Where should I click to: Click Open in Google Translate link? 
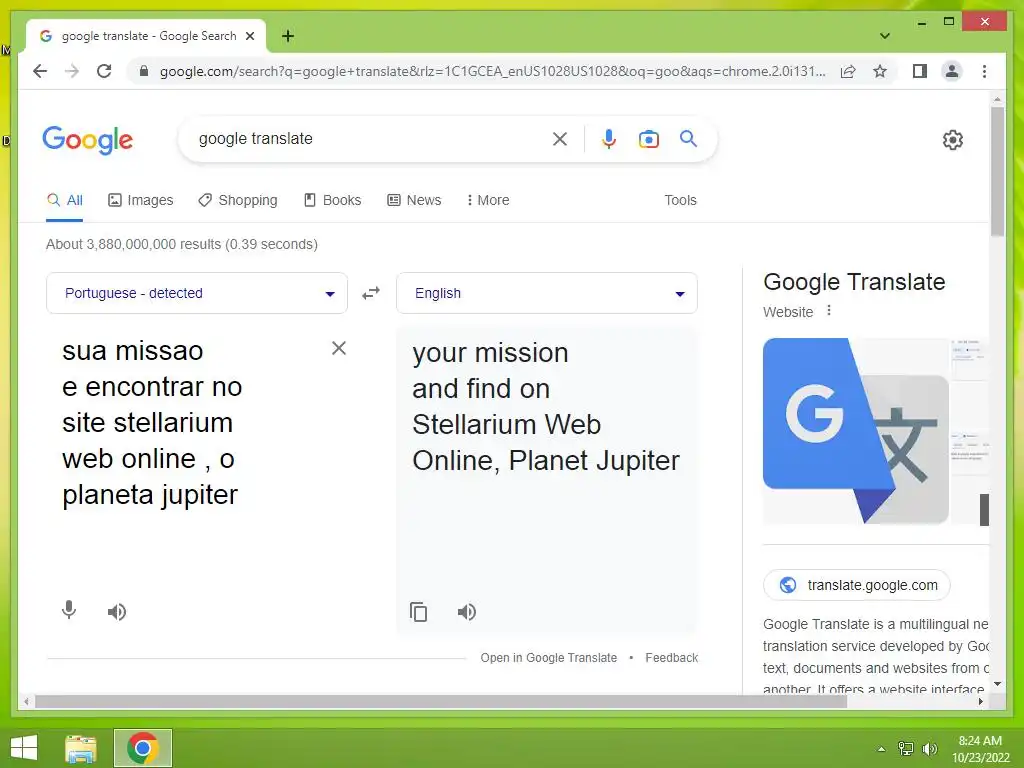click(549, 658)
